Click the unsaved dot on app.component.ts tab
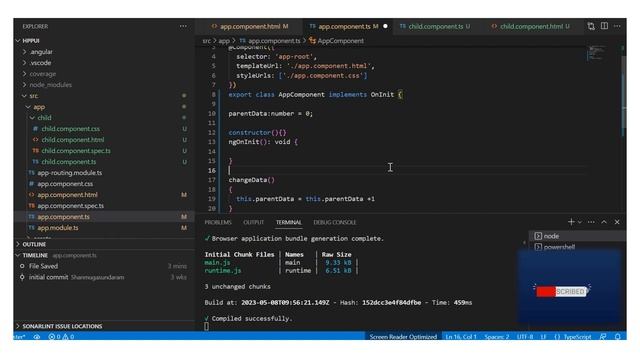Screen dimensions: 640x360 point(385,27)
